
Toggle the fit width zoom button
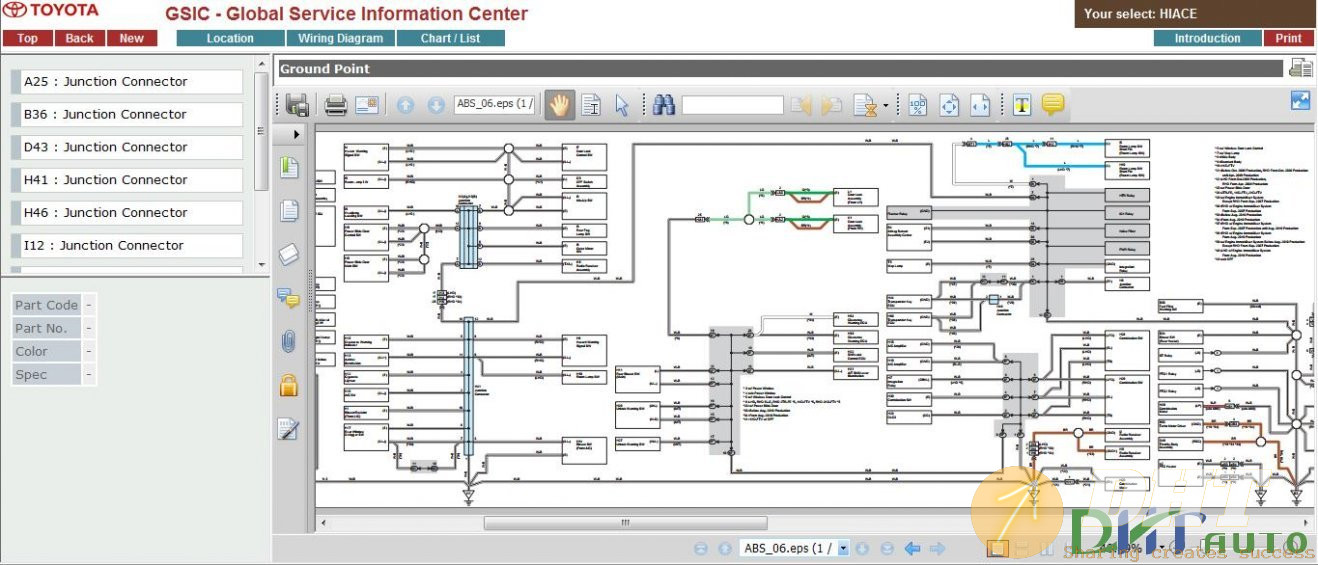click(980, 105)
